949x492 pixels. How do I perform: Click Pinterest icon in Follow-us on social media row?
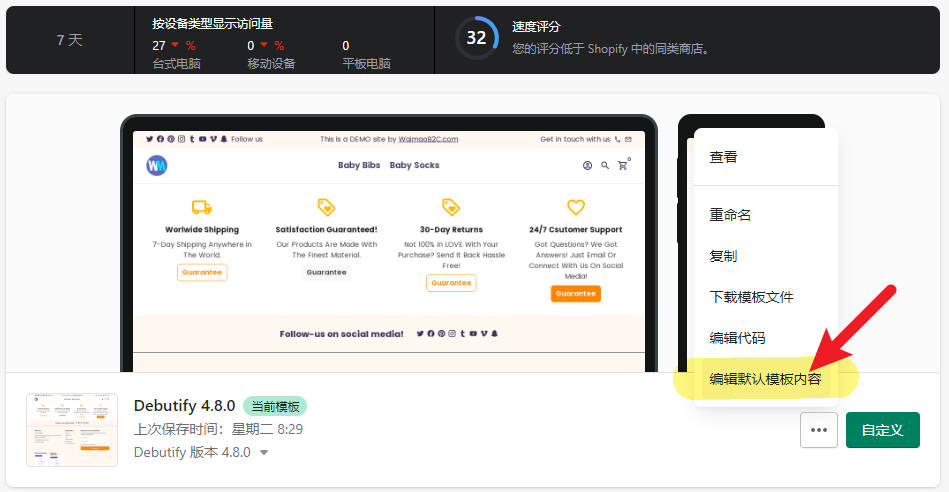[441, 333]
